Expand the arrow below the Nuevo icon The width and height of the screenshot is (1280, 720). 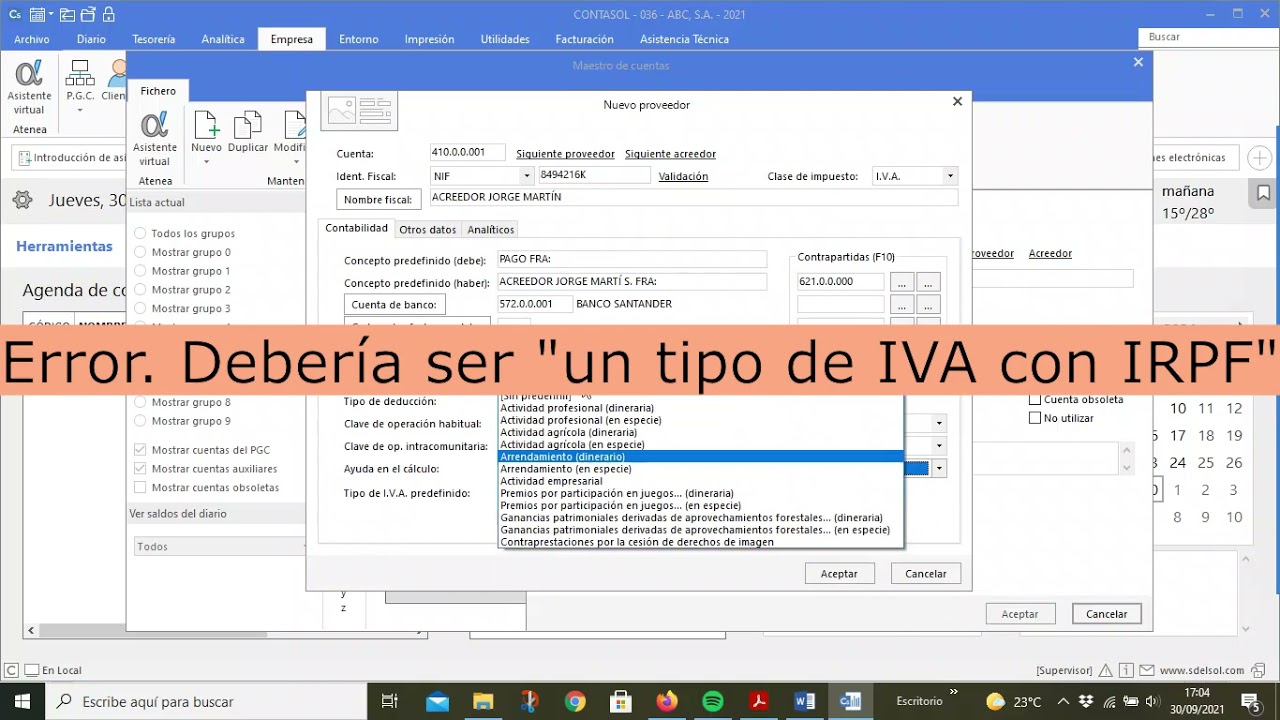(x=206, y=162)
